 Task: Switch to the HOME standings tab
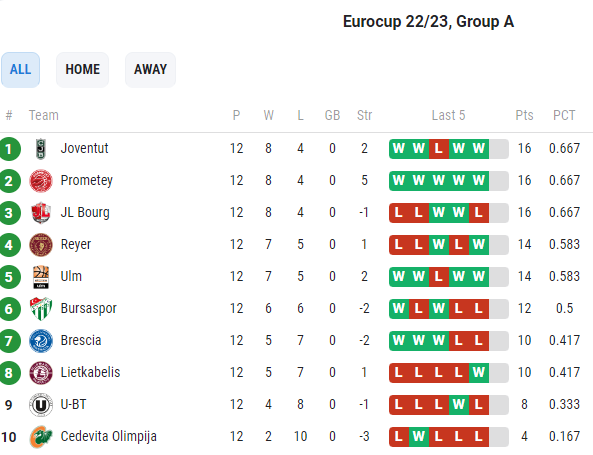point(82,70)
